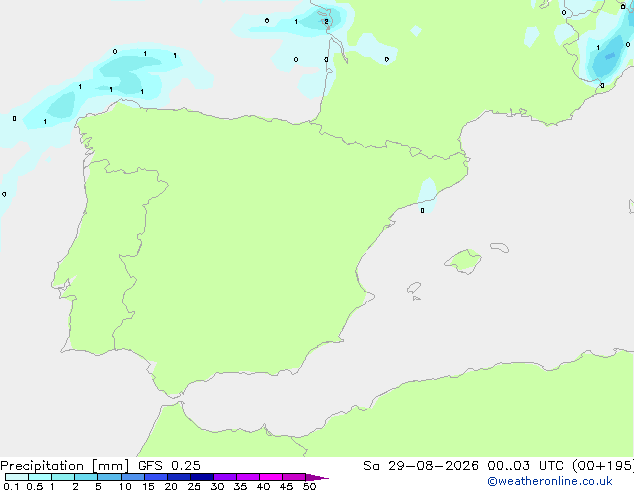The image size is (634, 490).
Task: Pick the 25–30 mm navy legend swatch
Action: [201, 477]
